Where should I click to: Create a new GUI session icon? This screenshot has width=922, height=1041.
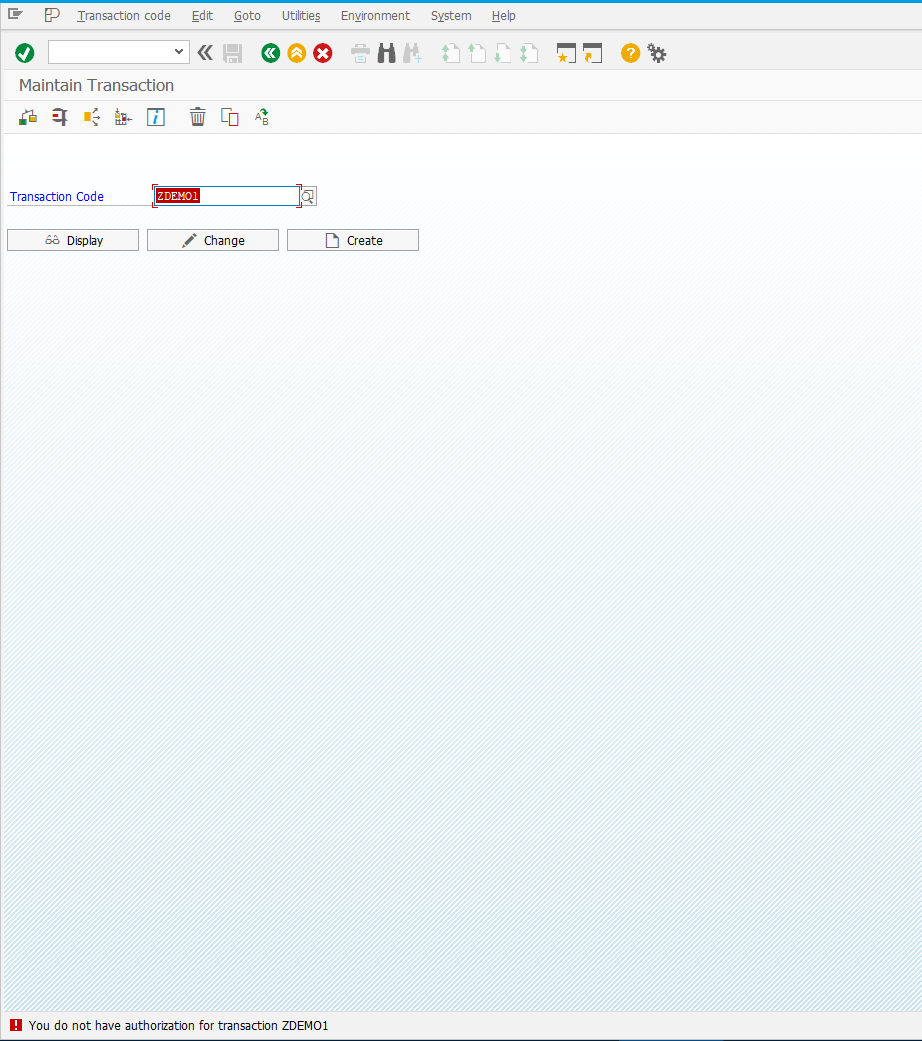point(566,53)
